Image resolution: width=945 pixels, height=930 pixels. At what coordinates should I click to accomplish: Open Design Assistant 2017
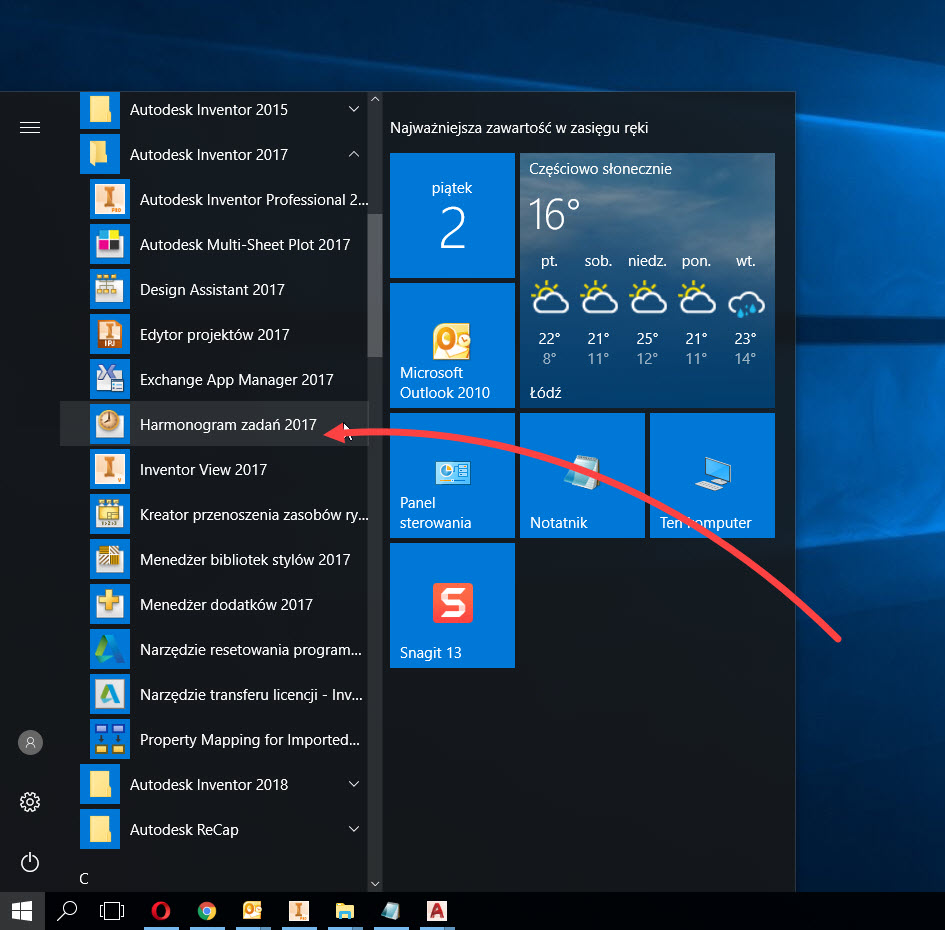point(212,290)
